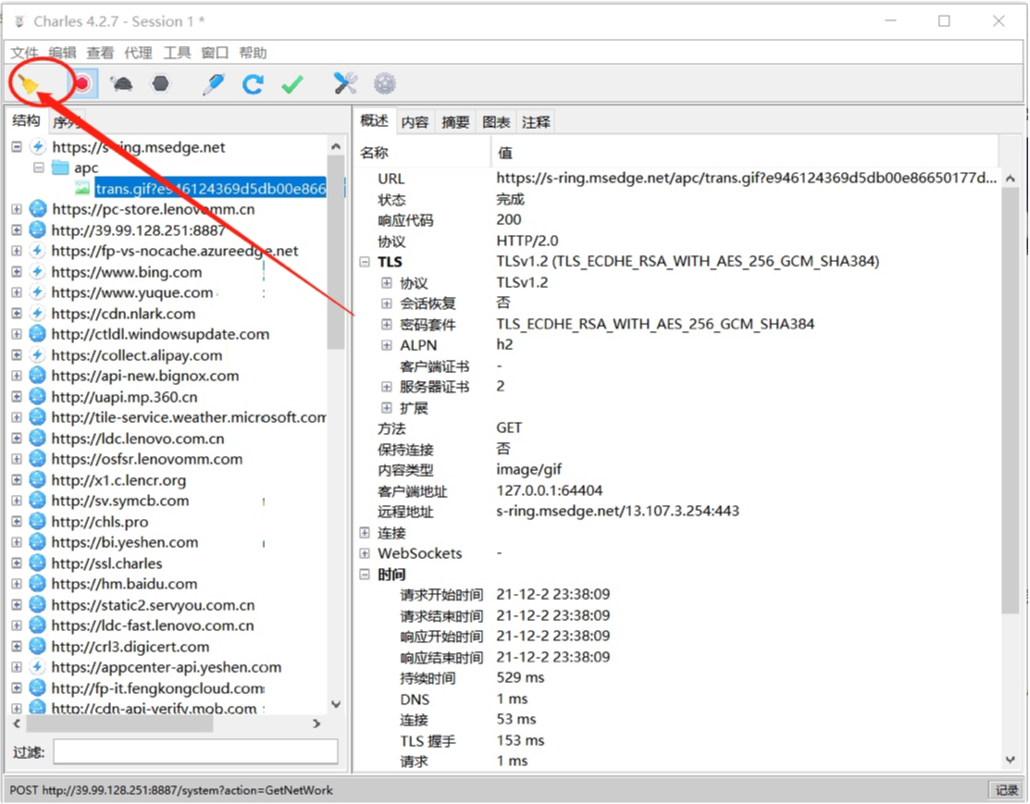Switch to the 摘要 tab
Viewport: 1030px width, 804px height.
click(x=455, y=122)
